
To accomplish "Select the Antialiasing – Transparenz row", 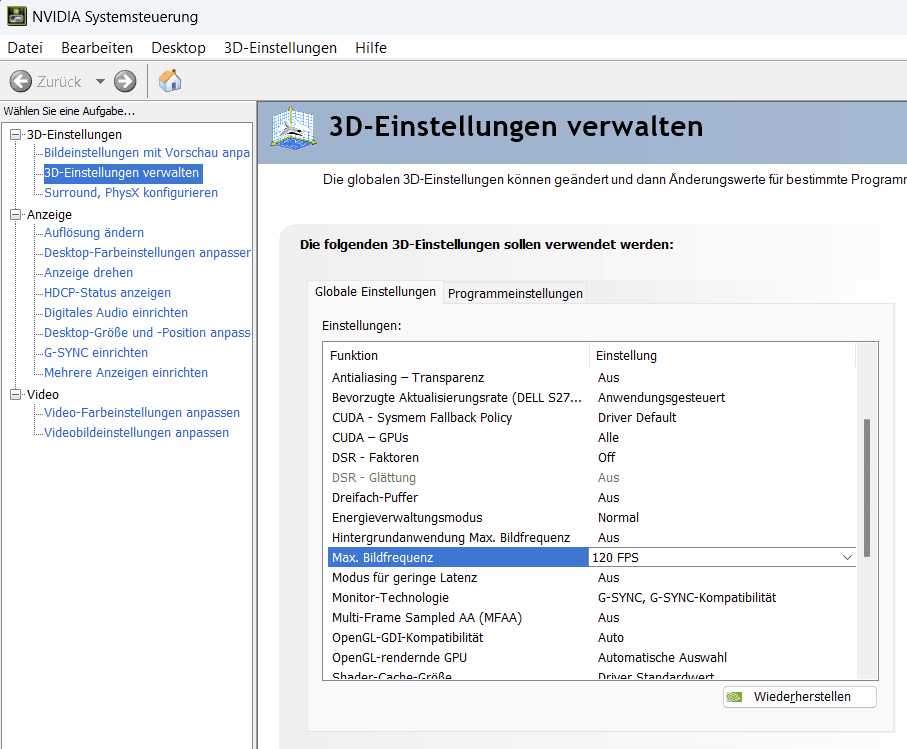I will coord(591,378).
